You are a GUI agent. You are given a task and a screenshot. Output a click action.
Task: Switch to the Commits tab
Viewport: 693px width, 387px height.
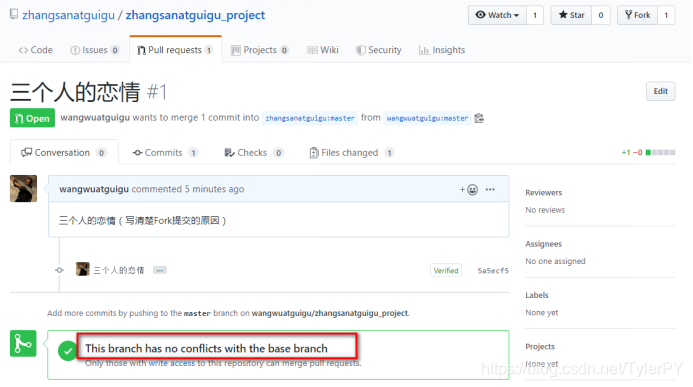165,152
